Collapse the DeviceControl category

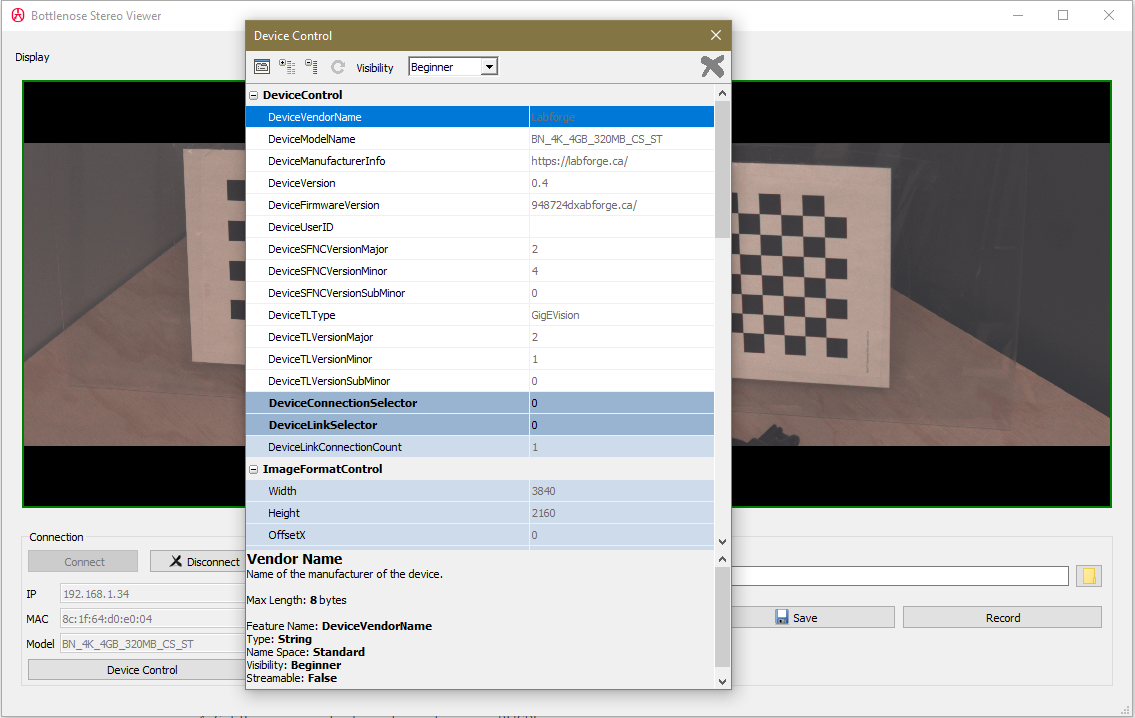pyautogui.click(x=253, y=95)
